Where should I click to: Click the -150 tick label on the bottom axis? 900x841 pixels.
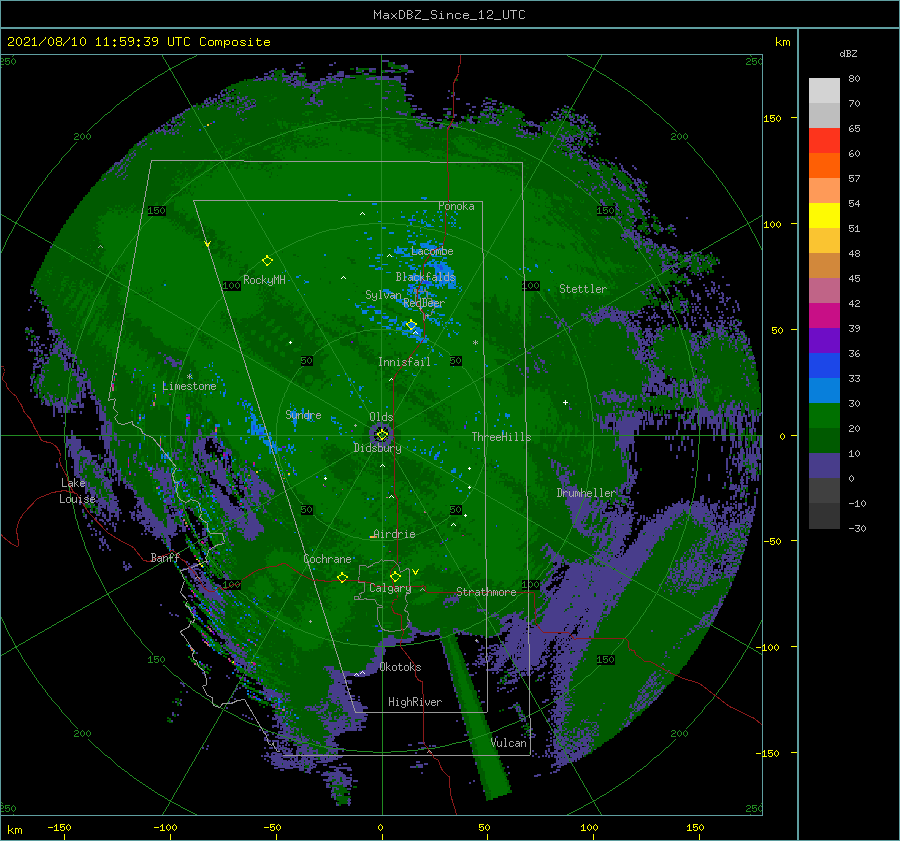59,827
